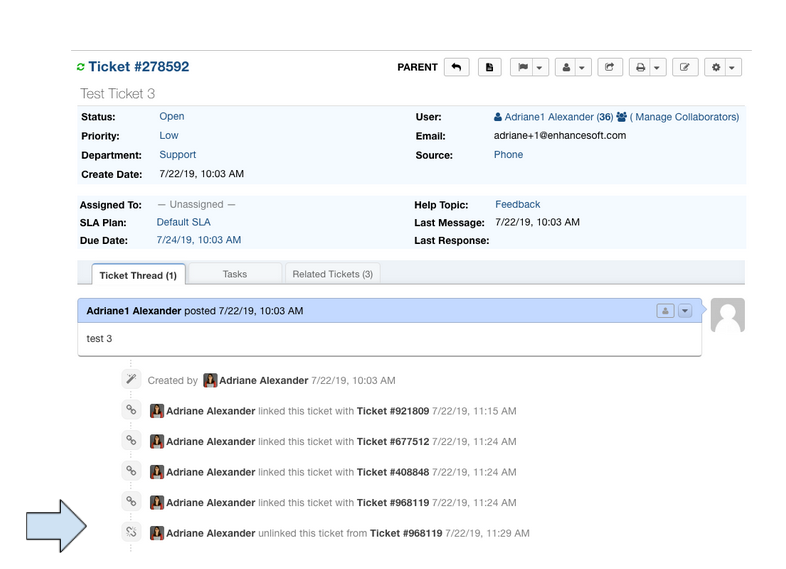Image resolution: width=786 pixels, height=569 pixels.
Task: Click the Open status link
Action: (172, 116)
